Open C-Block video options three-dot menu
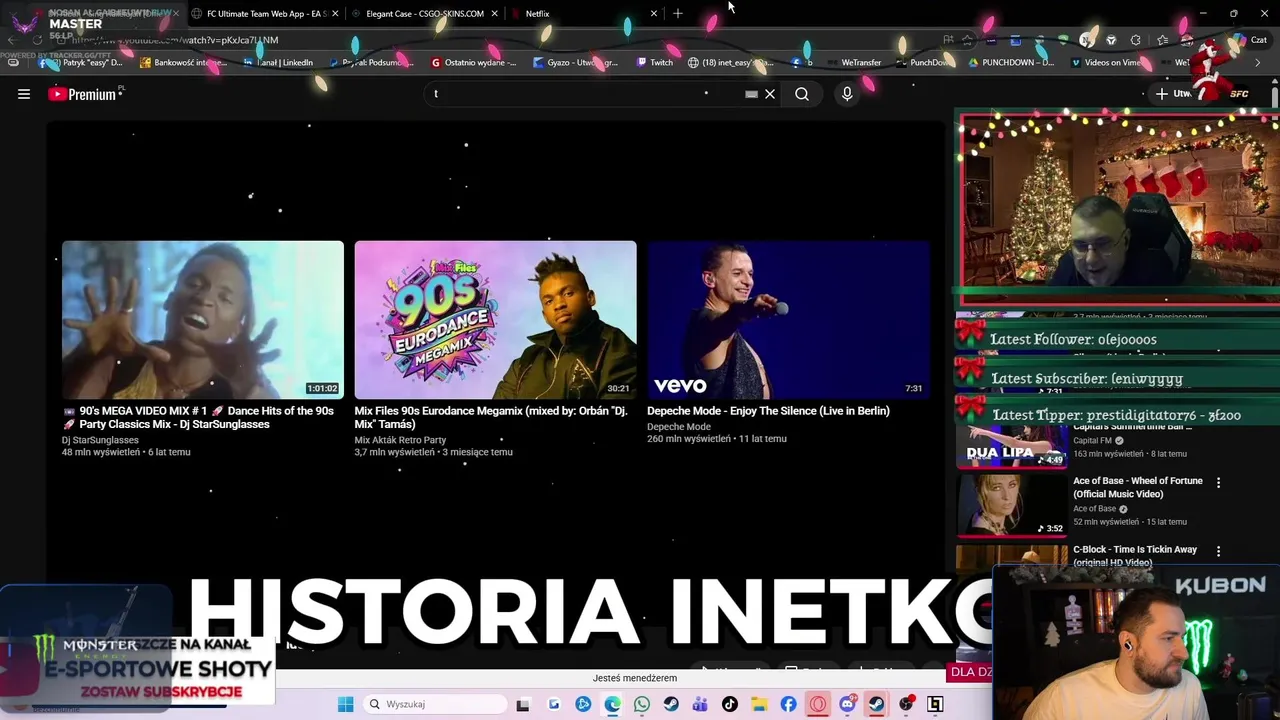This screenshot has width=1280, height=720. point(1218,551)
